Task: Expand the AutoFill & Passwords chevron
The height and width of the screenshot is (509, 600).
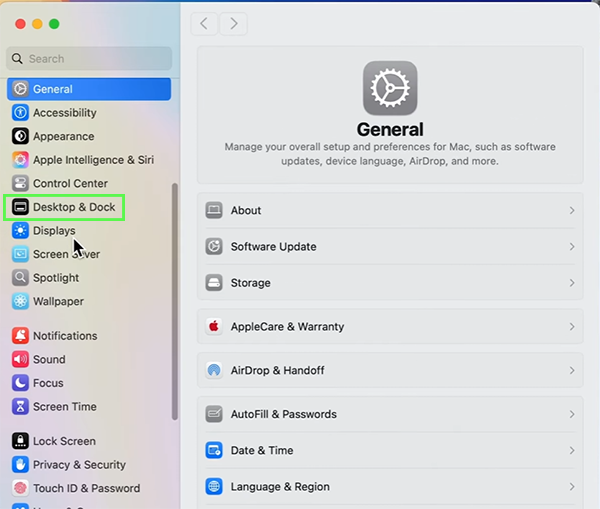Action: 572,414
